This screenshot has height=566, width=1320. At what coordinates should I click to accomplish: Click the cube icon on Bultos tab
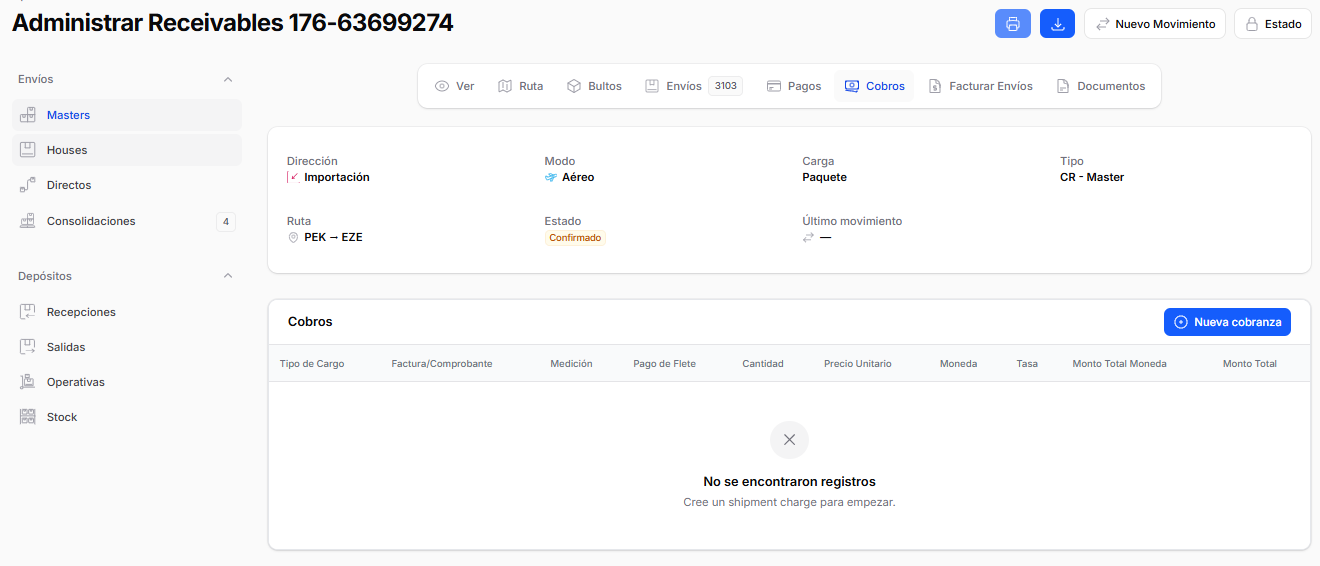point(574,86)
